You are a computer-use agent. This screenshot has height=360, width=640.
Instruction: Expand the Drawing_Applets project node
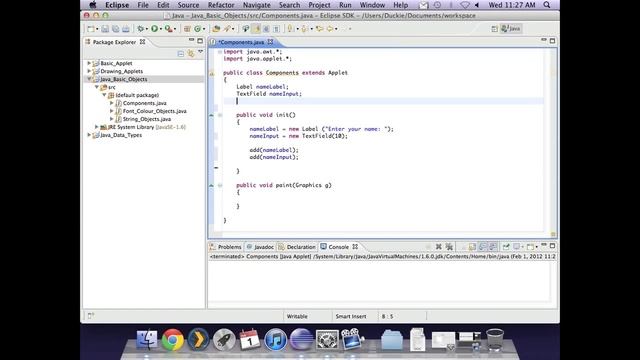click(89, 71)
